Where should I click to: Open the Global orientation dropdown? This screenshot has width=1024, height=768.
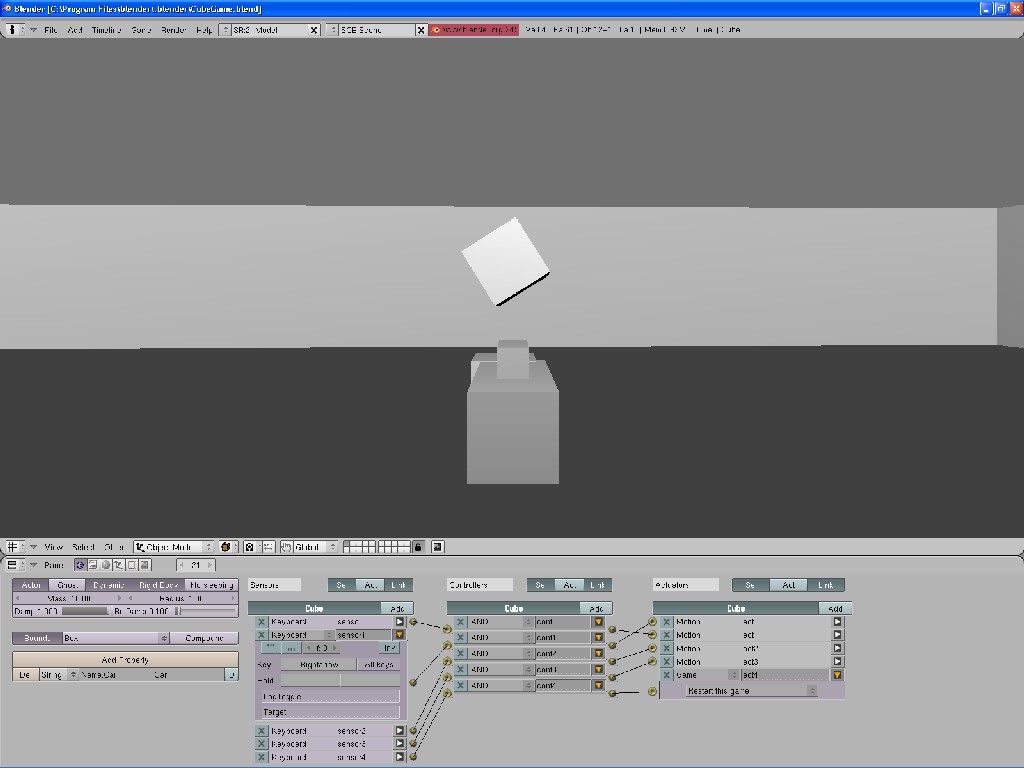(x=315, y=547)
